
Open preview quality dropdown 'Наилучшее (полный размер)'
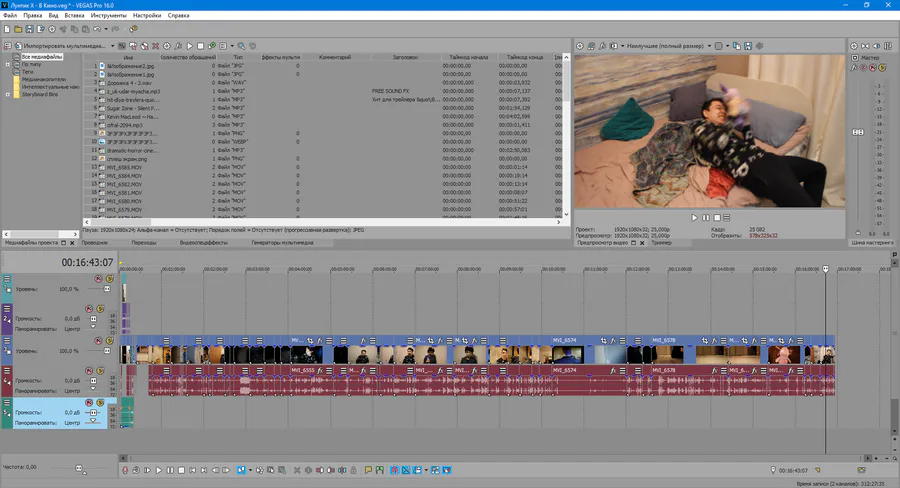tap(669, 46)
